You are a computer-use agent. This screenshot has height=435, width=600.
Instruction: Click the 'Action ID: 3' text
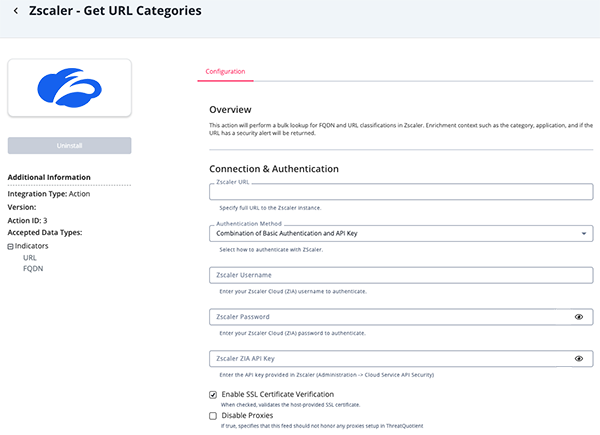point(28,220)
